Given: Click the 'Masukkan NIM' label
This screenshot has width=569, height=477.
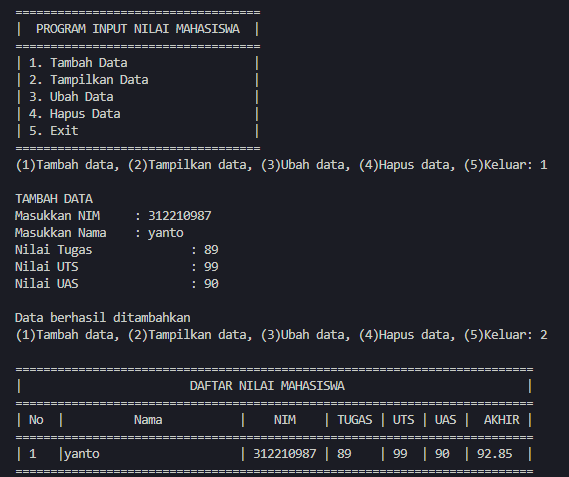Looking at the screenshot, I should tap(57, 216).
